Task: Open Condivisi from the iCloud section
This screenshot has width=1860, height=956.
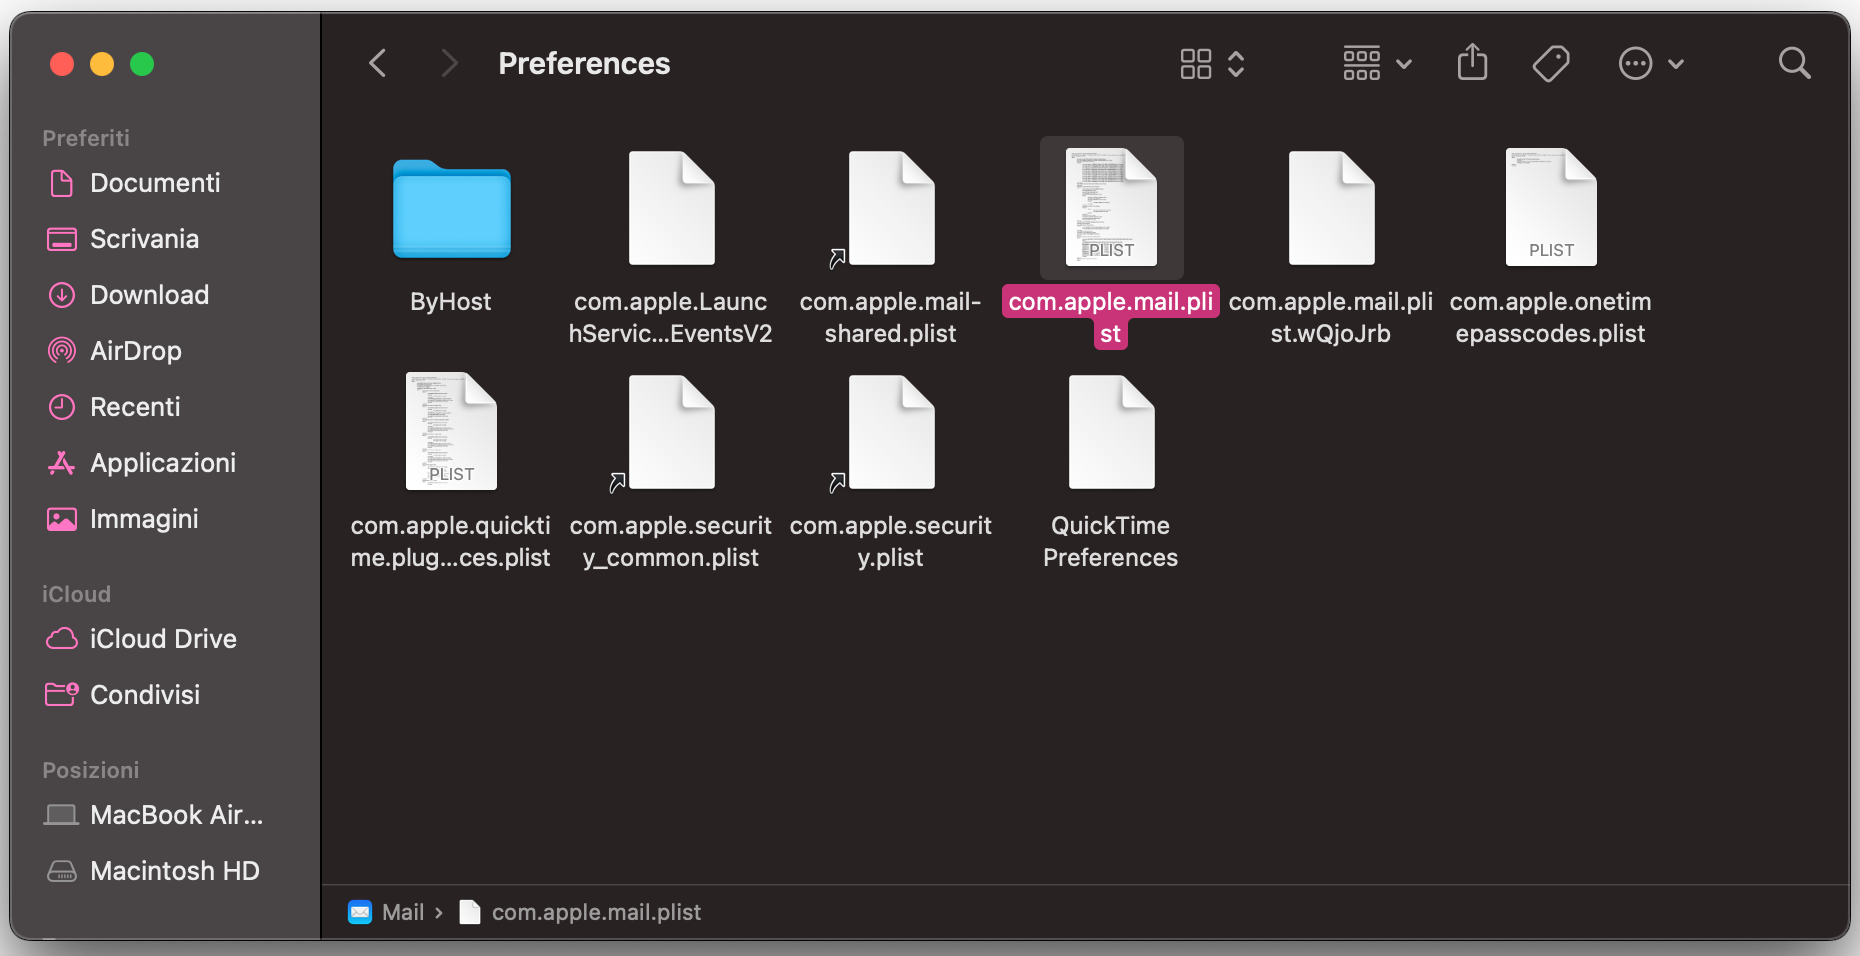Action: click(144, 694)
